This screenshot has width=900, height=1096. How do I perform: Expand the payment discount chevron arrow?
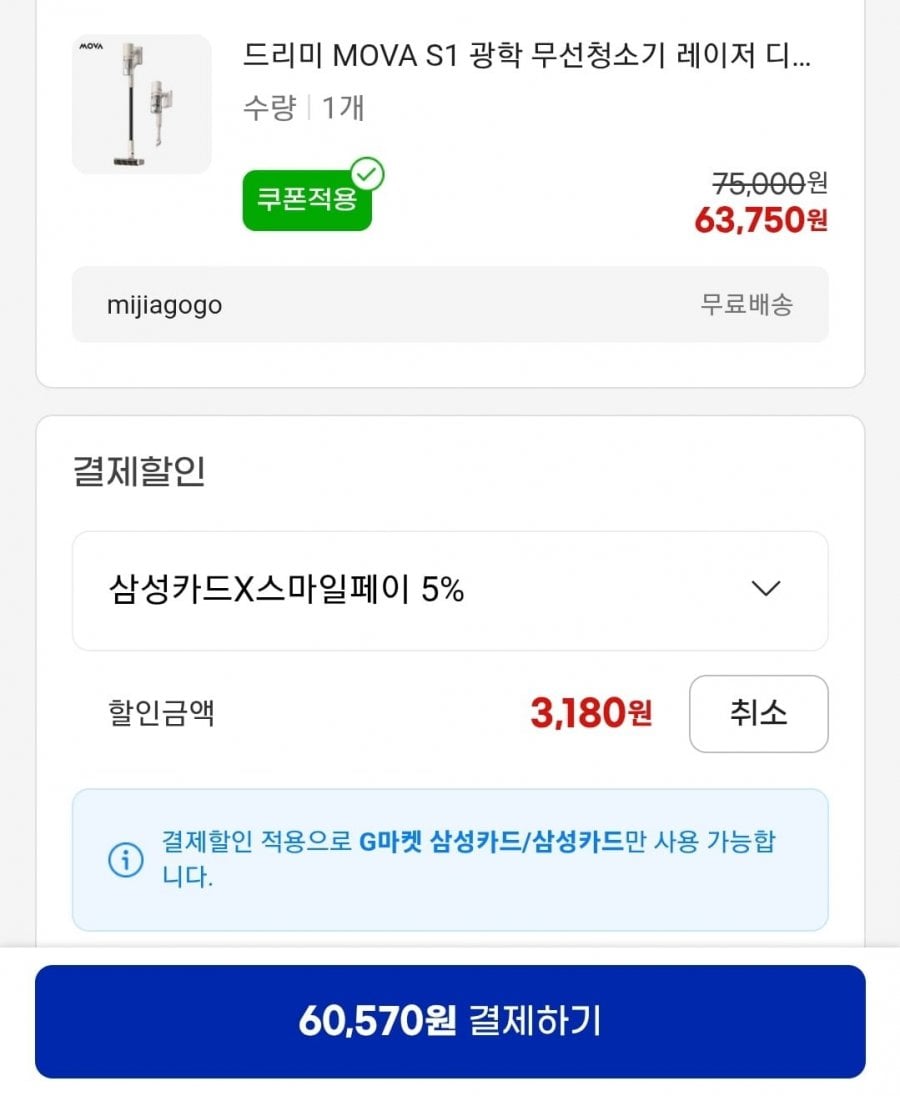[765, 589]
